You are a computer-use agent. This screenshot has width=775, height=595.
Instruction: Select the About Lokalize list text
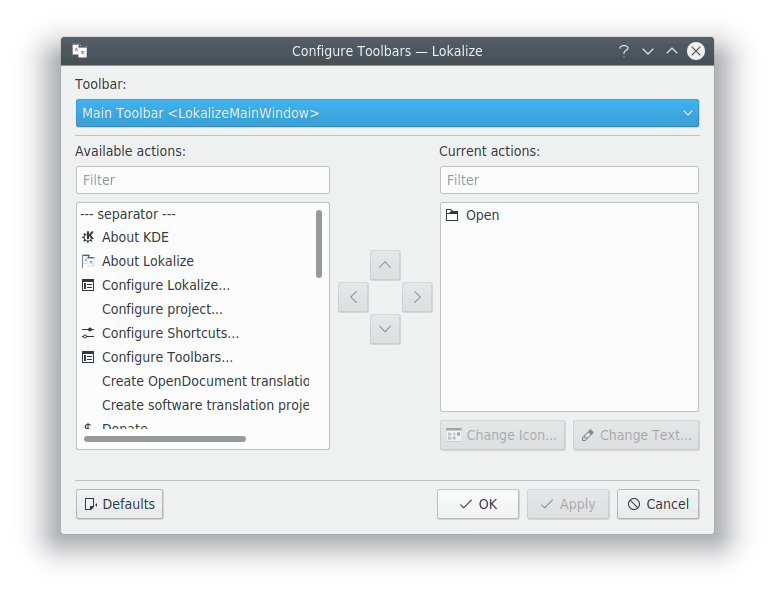(148, 261)
